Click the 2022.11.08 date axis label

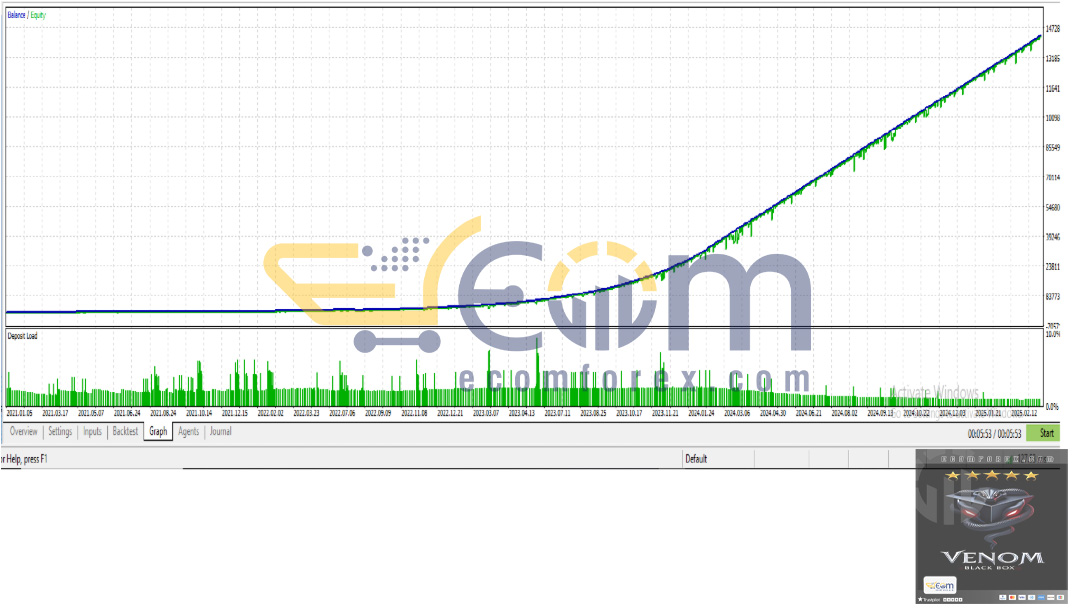tap(414, 414)
